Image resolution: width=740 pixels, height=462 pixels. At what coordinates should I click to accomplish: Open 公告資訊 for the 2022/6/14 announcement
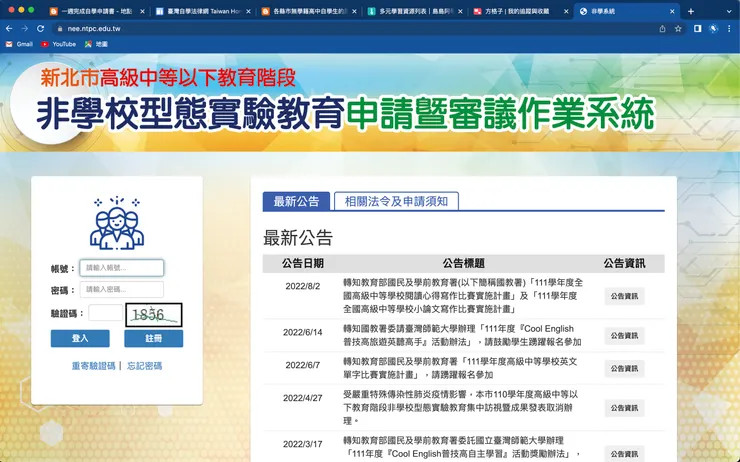pos(624,336)
